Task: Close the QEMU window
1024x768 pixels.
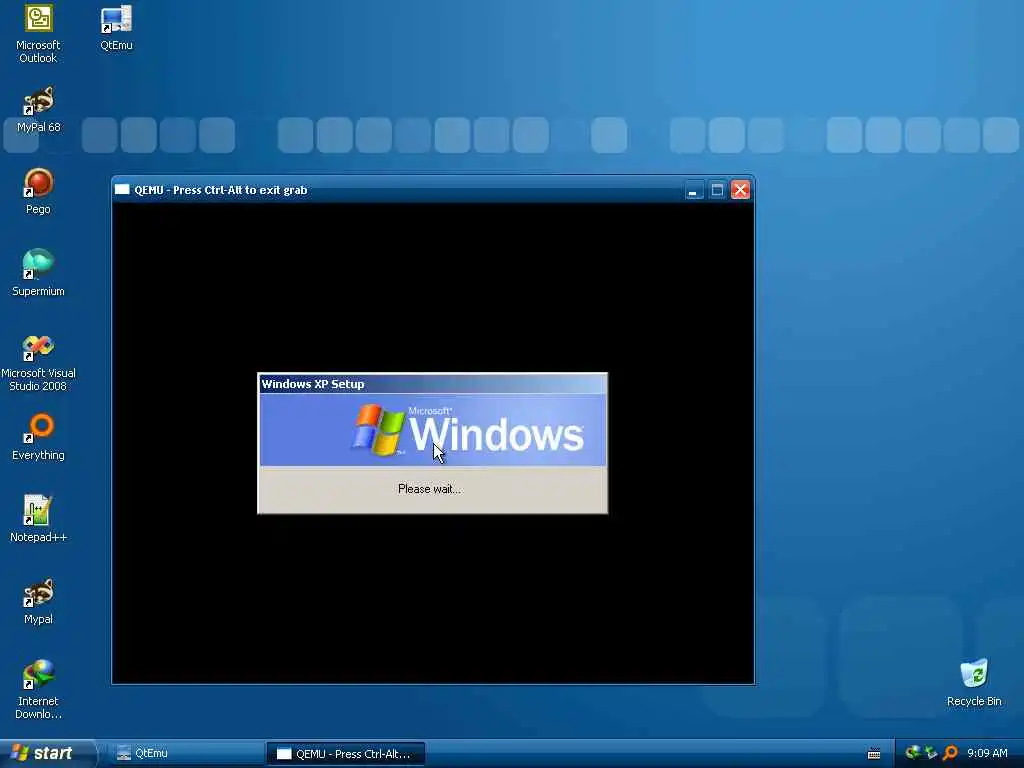Action: (x=740, y=190)
